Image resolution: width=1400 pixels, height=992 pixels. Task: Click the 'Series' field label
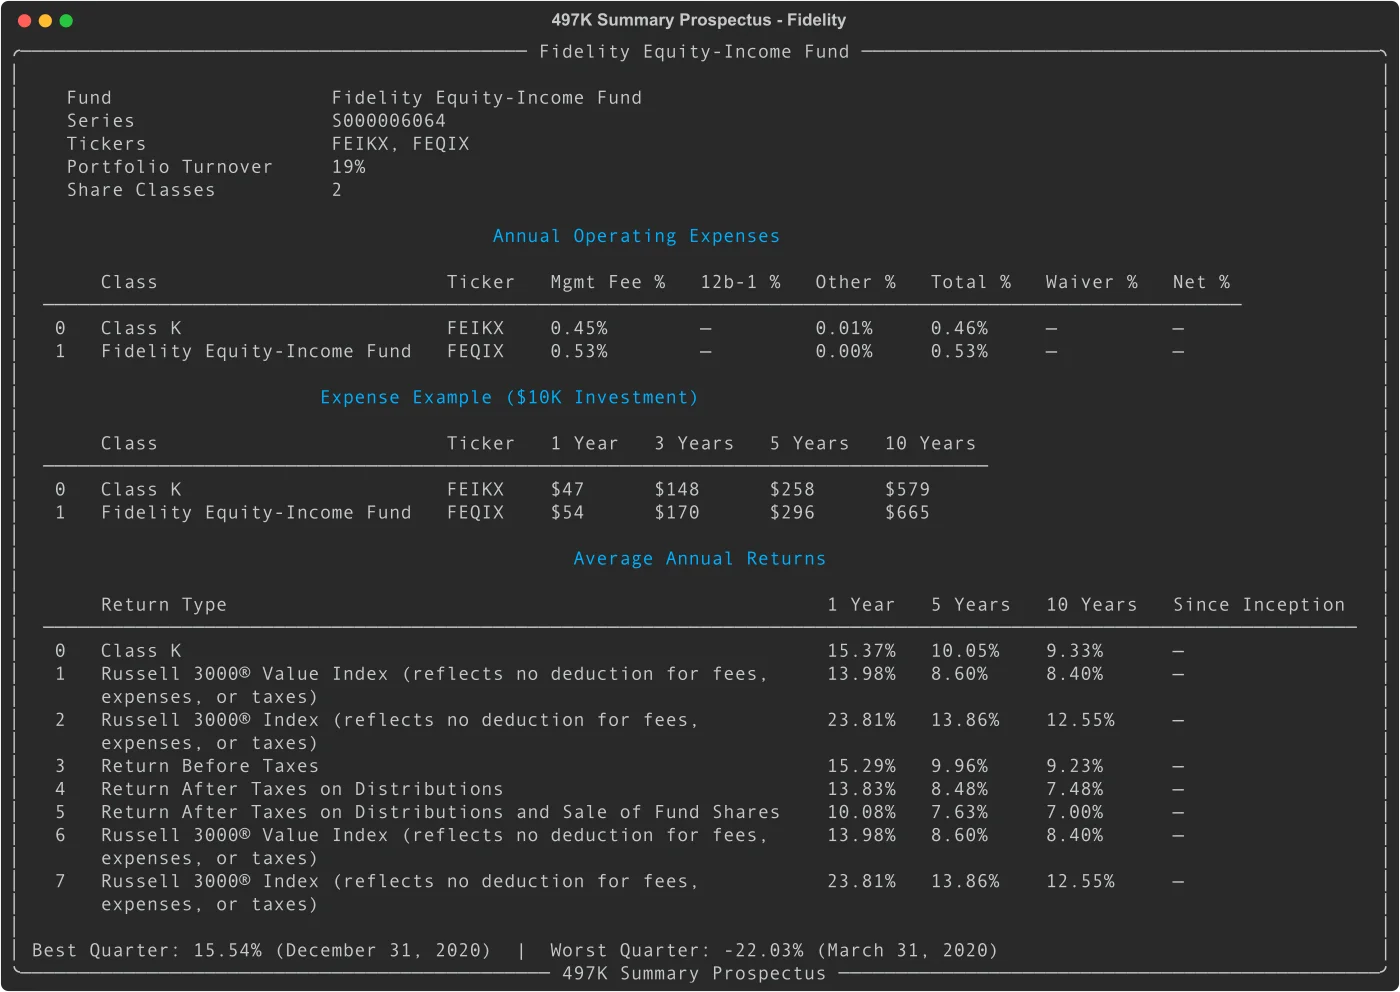[x=100, y=121]
